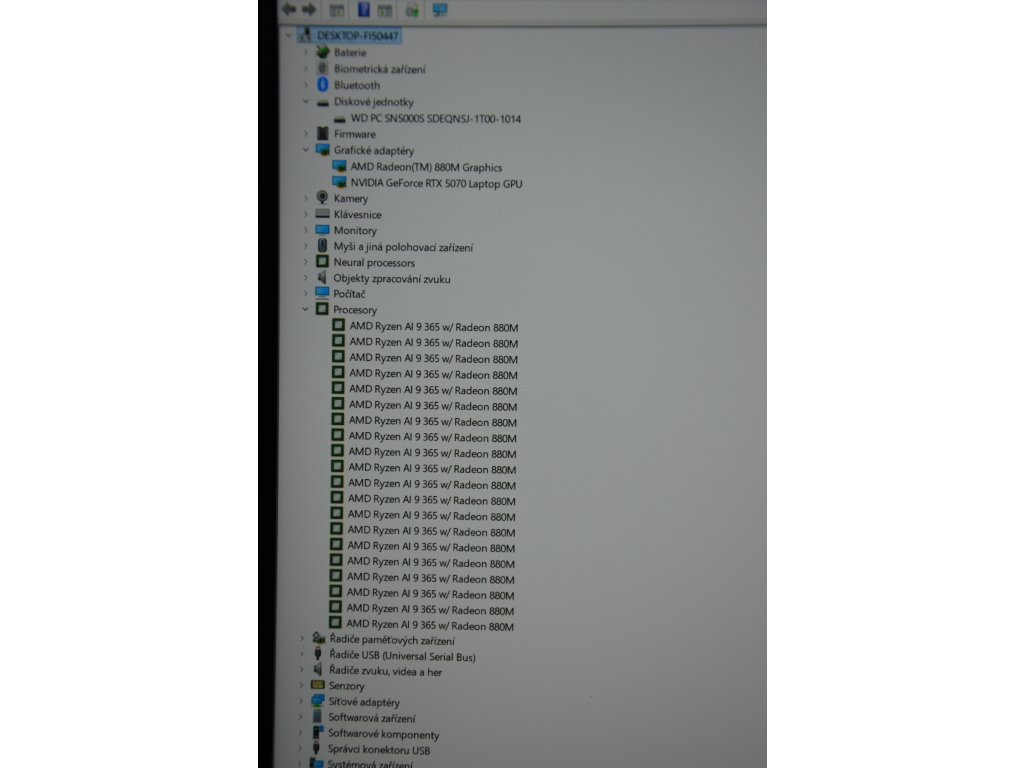This screenshot has height=768, width=1024.
Task: Select Řadiče USB (Universal Serial Bus) label
Action: tap(402, 656)
